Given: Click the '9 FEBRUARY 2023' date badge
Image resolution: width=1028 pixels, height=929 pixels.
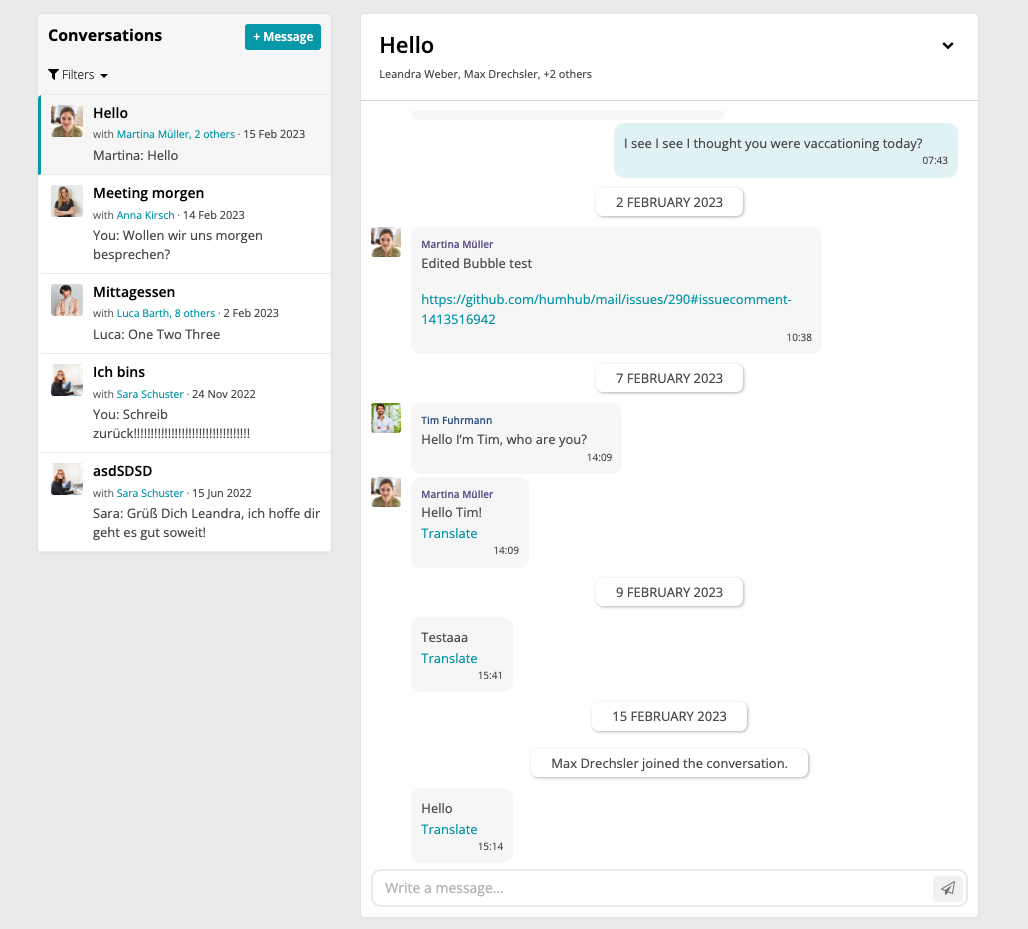Looking at the screenshot, I should click(669, 593).
